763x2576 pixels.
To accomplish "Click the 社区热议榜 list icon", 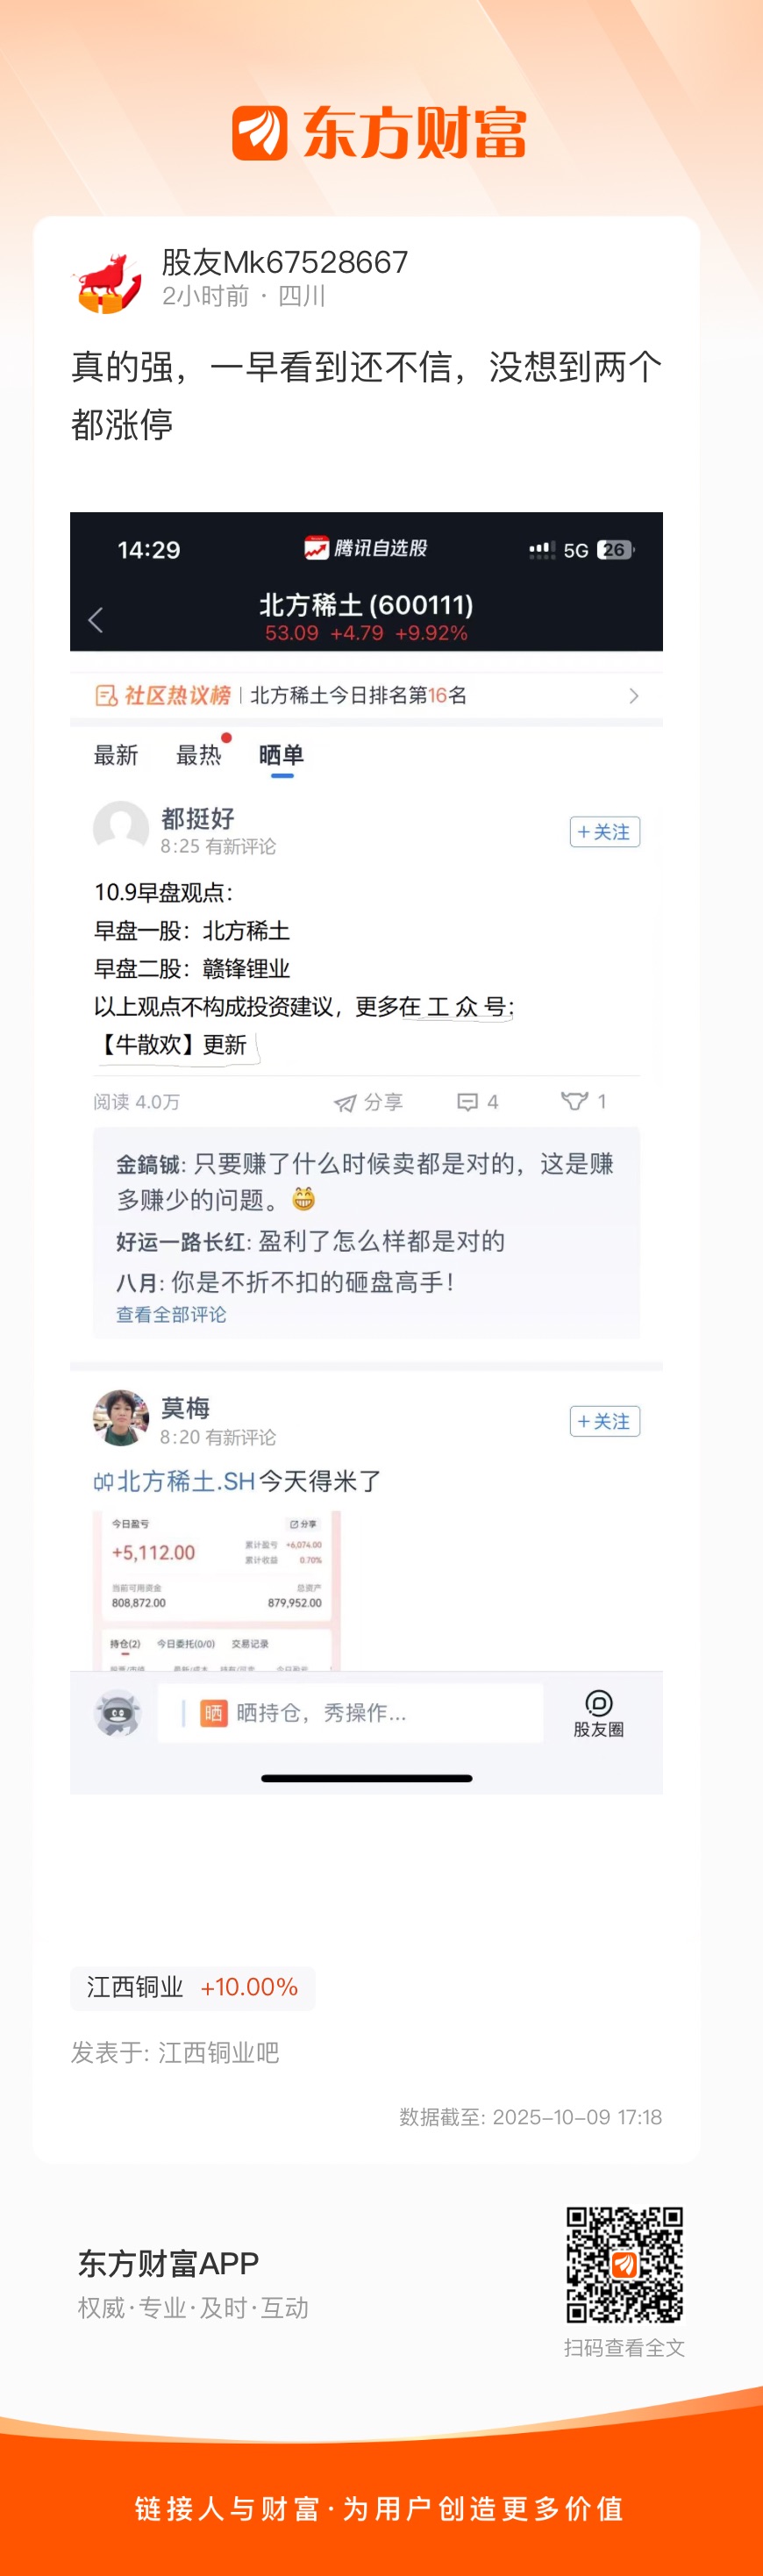I will coord(106,695).
